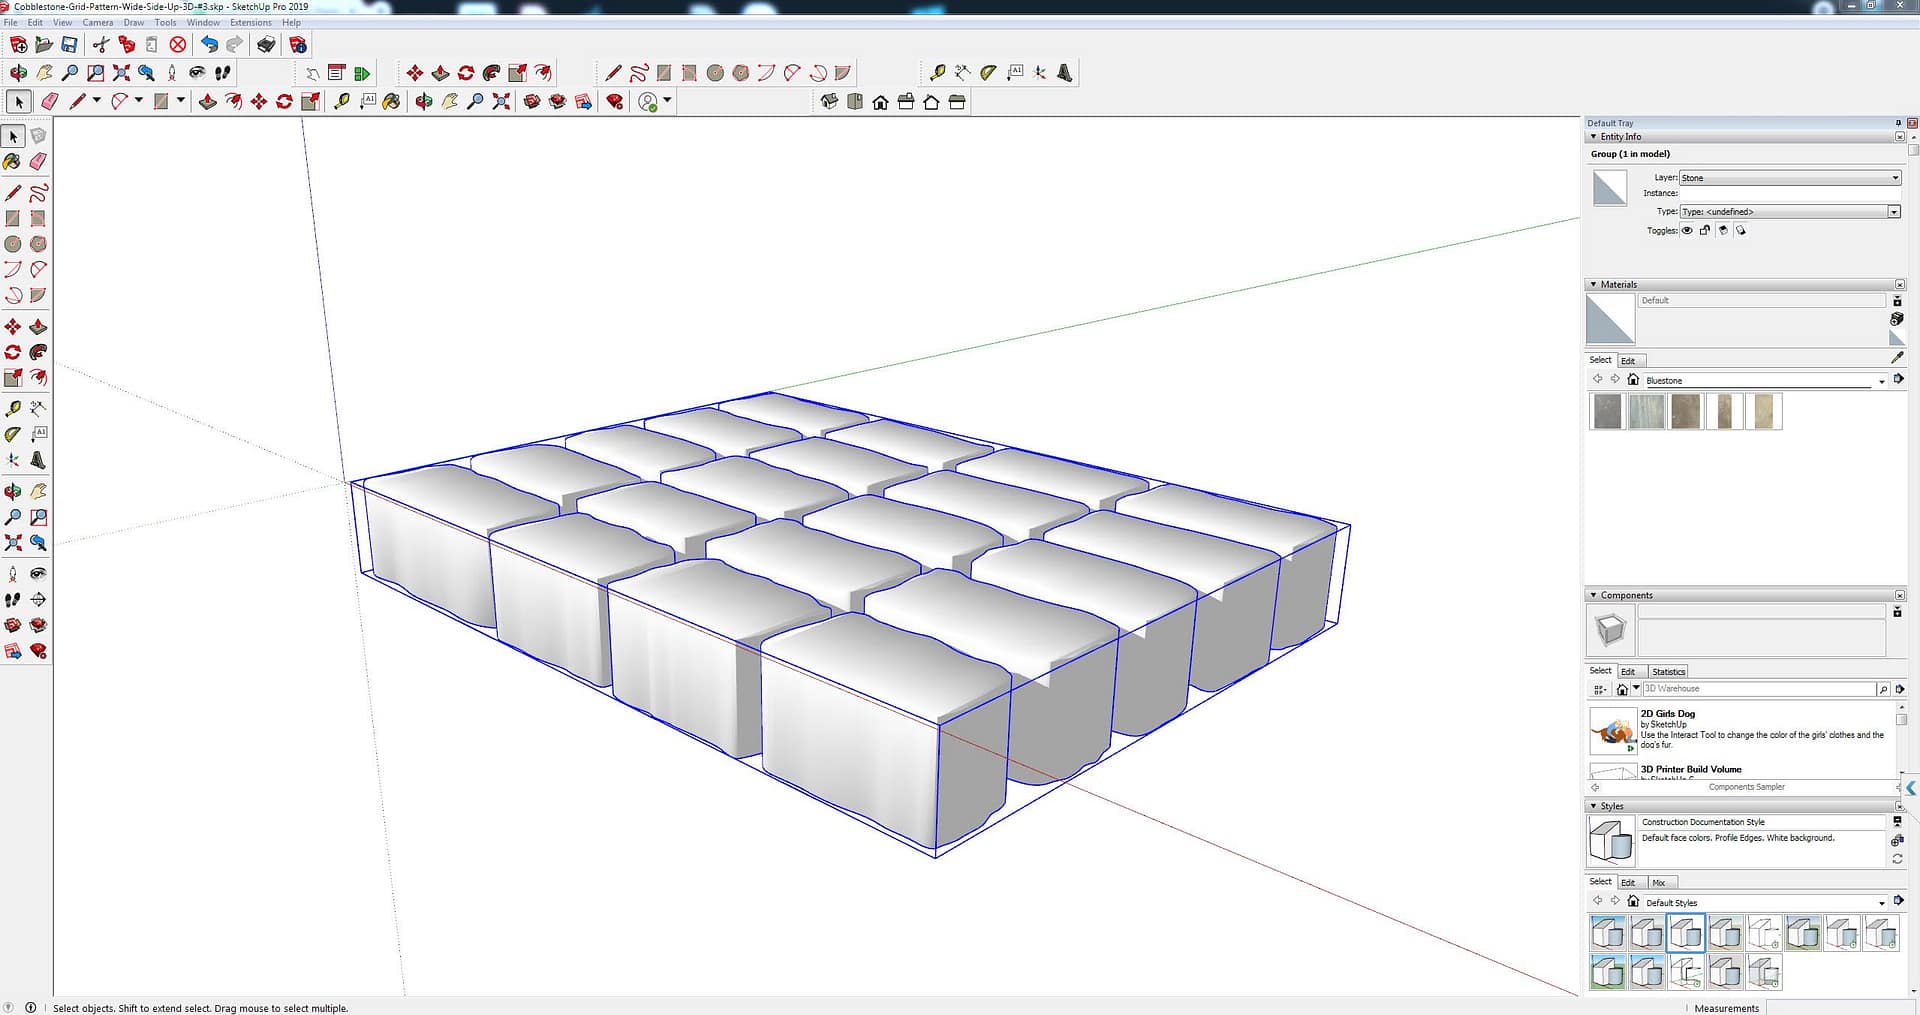Screen dimensions: 1920x1015
Task: Open the Bluestone material library dropdown
Action: coord(1881,381)
